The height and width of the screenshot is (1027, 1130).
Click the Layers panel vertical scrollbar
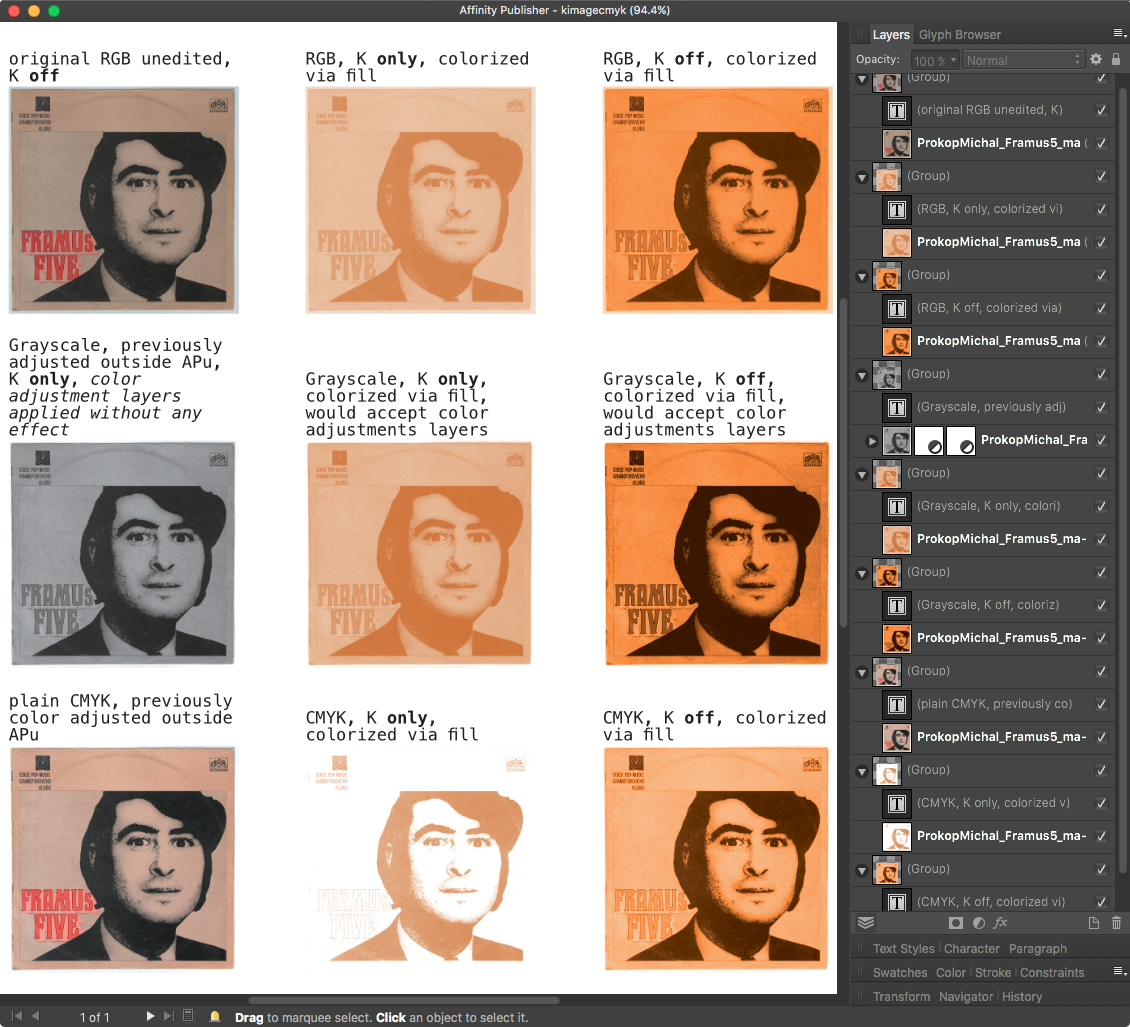[x=1122, y=479]
